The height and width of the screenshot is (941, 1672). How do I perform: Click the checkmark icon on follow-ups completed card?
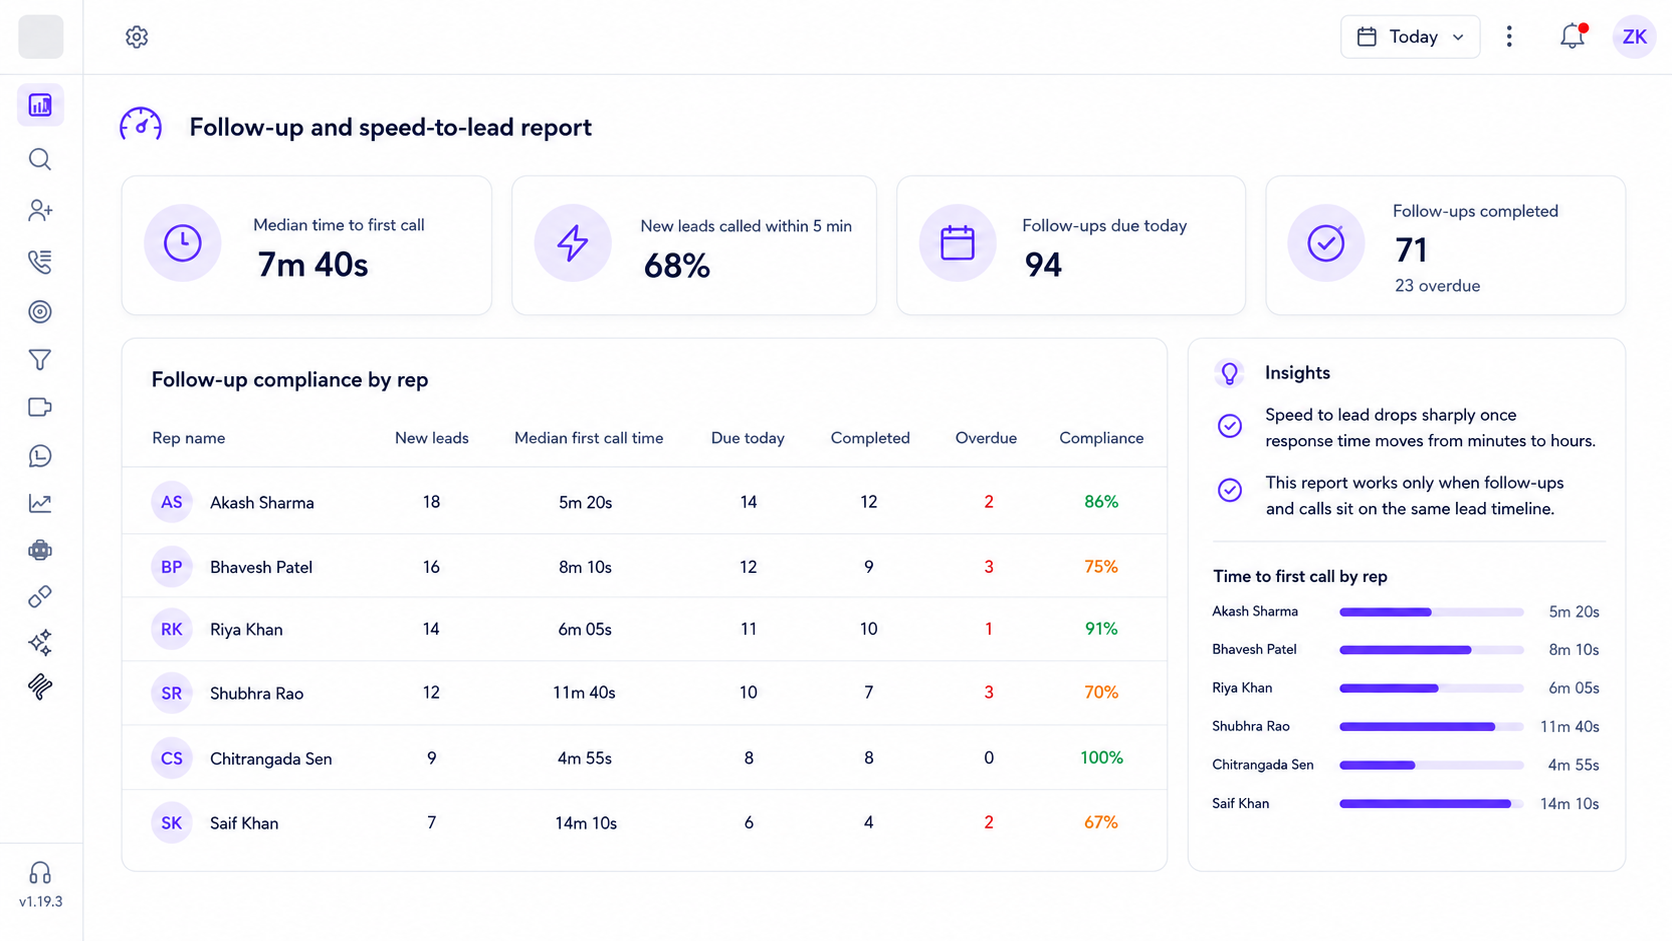[1326, 243]
